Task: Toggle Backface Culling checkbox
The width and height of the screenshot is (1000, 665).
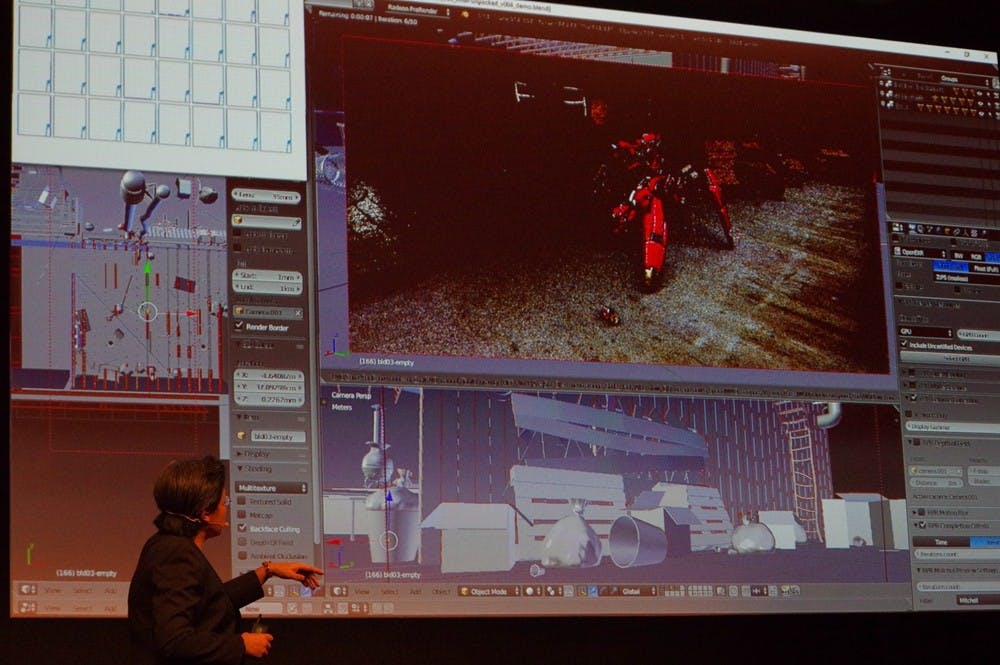Action: coord(241,528)
